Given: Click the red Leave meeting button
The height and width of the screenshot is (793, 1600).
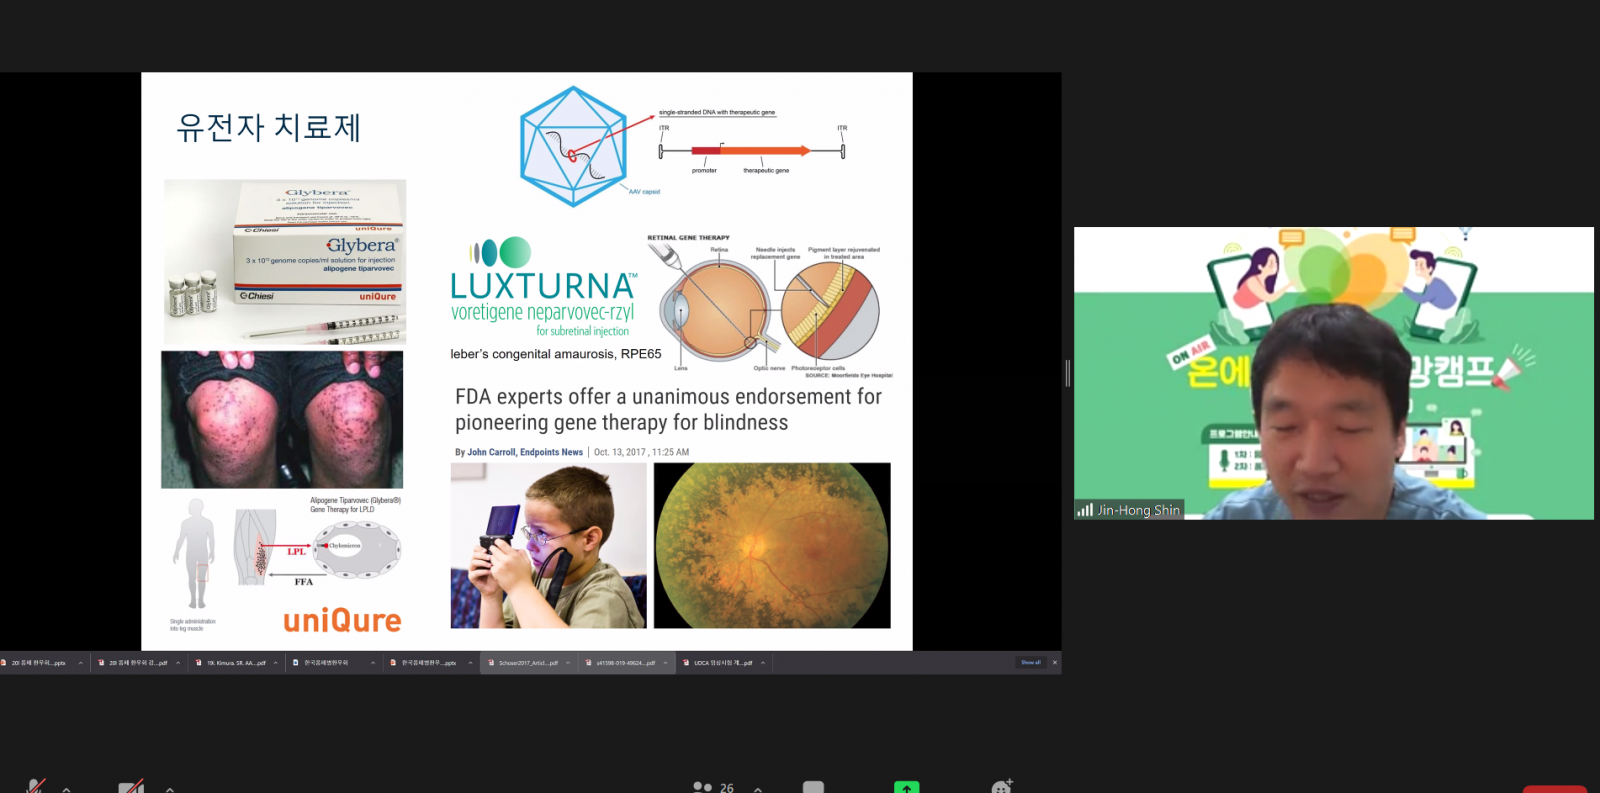Looking at the screenshot, I should 1554,789.
